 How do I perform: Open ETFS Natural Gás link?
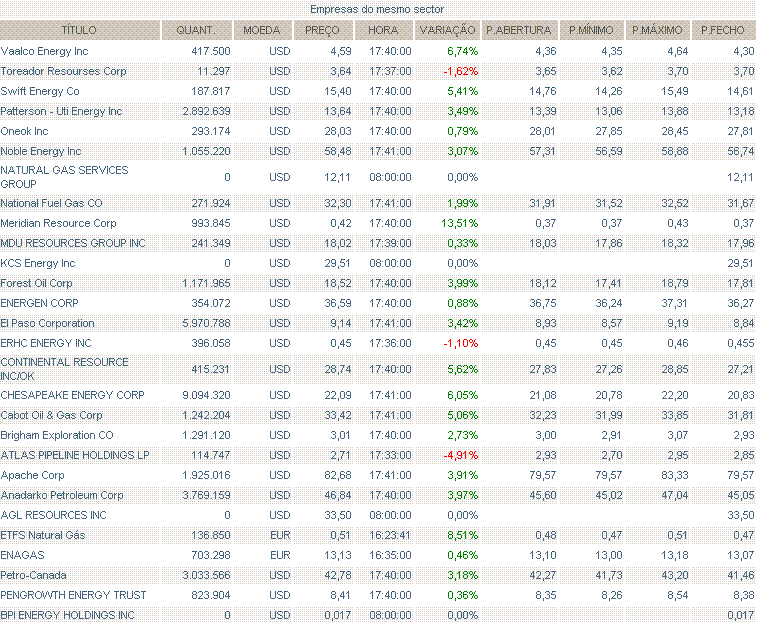[x=43, y=535]
